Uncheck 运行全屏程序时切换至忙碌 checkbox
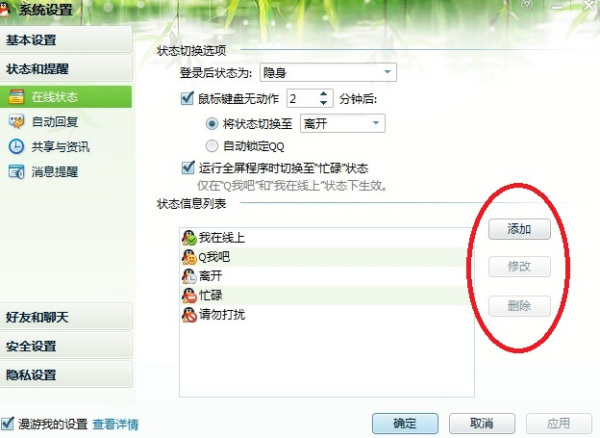Image resolution: width=600 pixels, height=438 pixels. click(188, 168)
